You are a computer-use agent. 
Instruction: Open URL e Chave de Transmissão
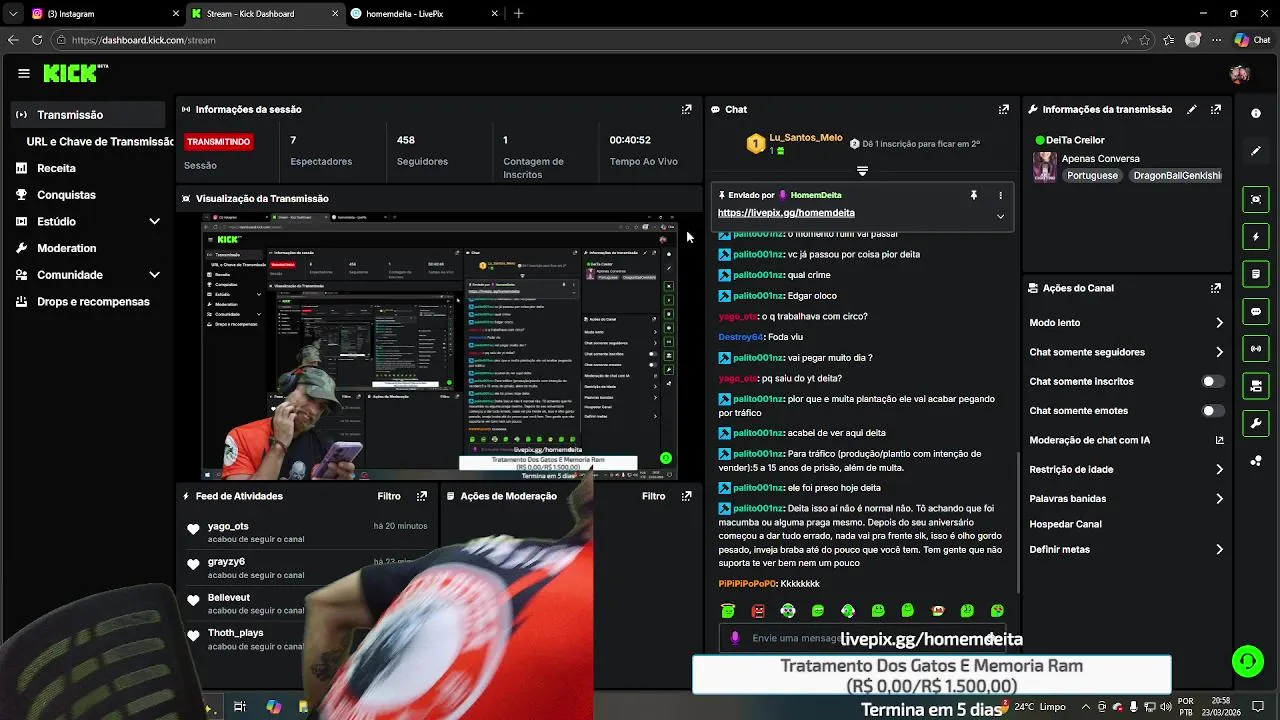(100, 142)
